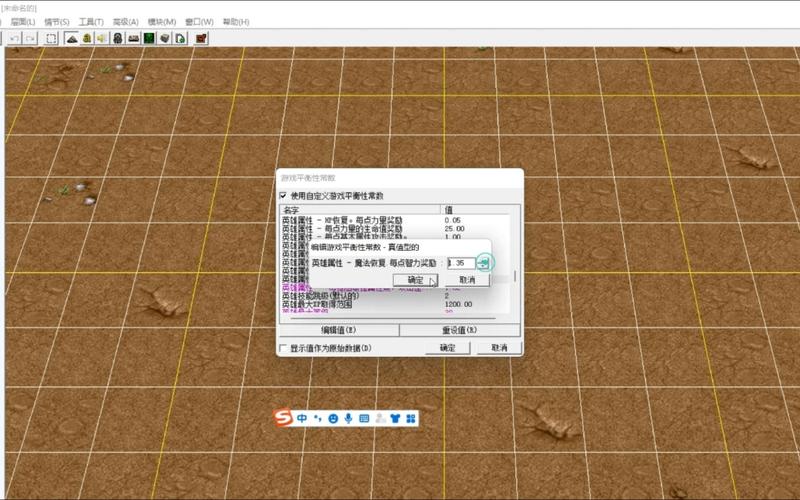Open the Trigger Editor toolbar icon

(87, 39)
